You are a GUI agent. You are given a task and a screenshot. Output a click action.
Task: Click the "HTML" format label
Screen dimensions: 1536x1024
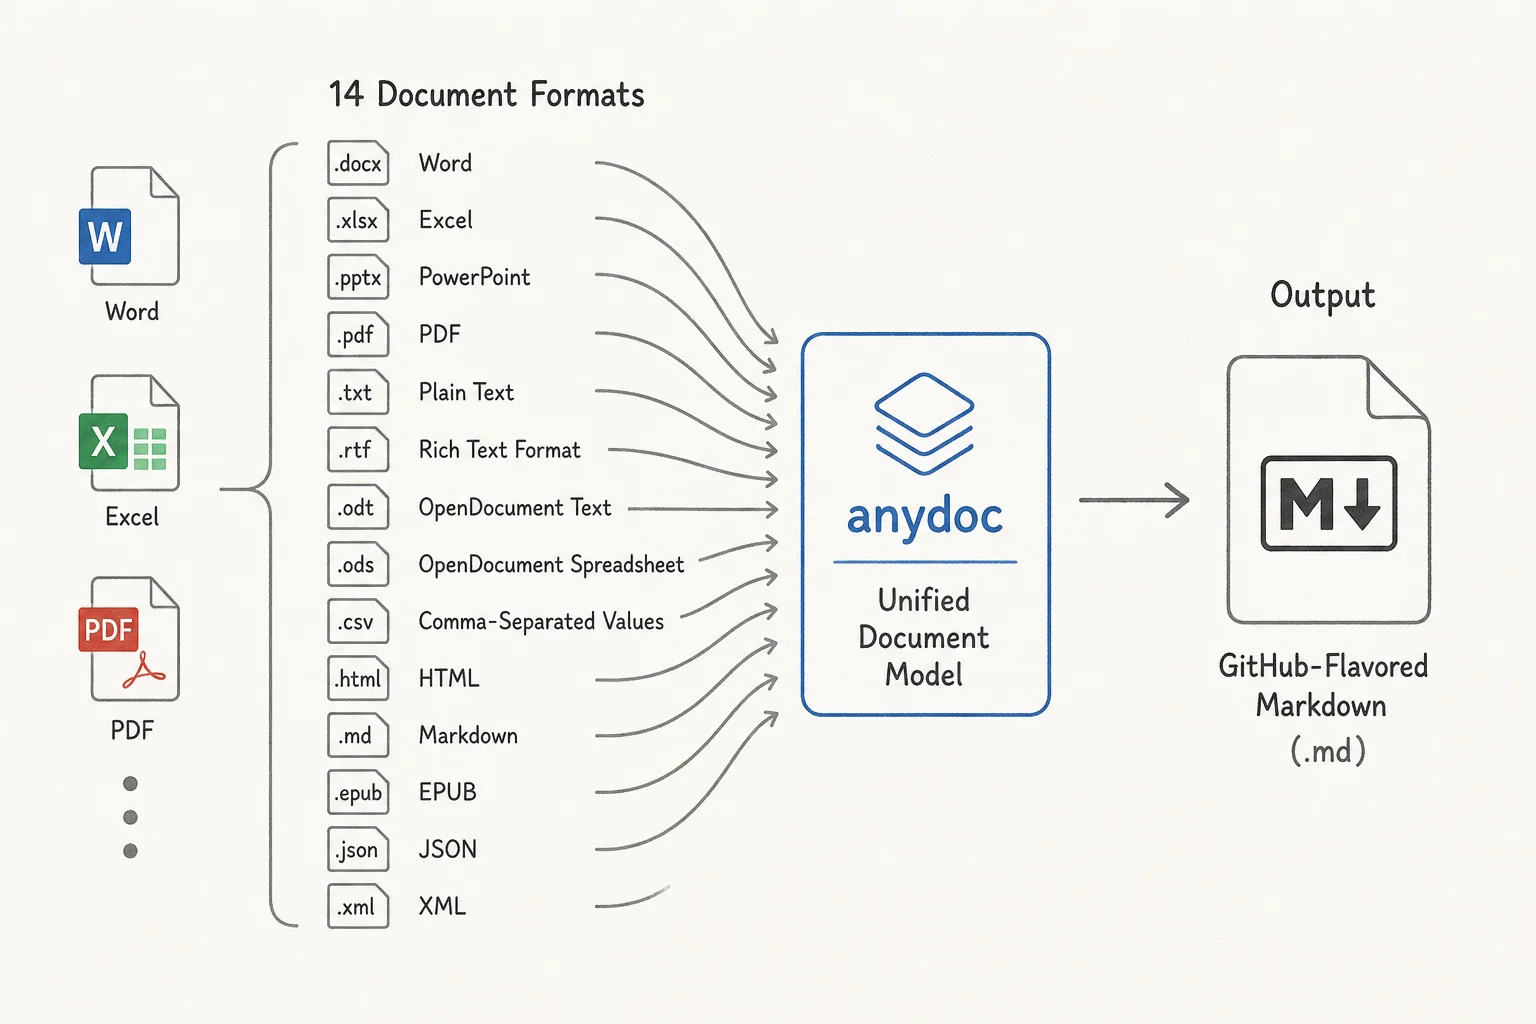(x=449, y=678)
